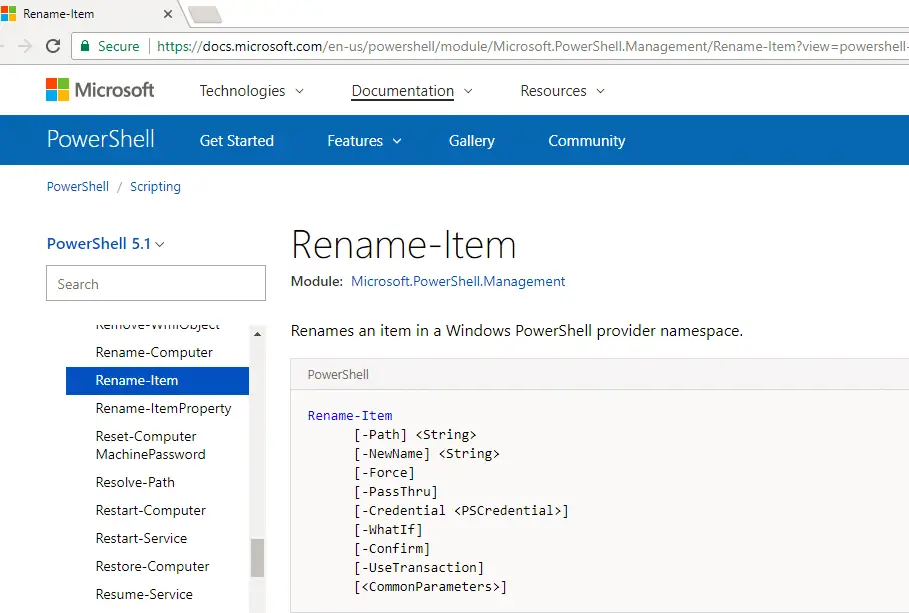Open Resume-Service in the sidebar
The width and height of the screenshot is (909, 613).
(x=144, y=594)
